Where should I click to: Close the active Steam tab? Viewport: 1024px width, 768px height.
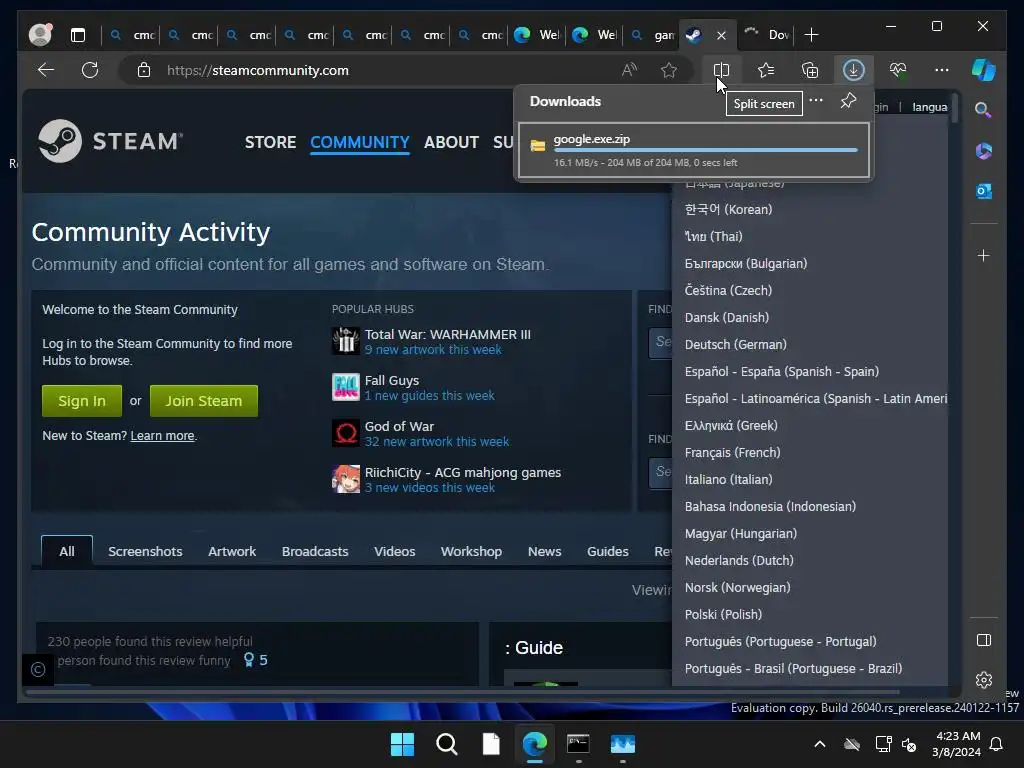721,35
